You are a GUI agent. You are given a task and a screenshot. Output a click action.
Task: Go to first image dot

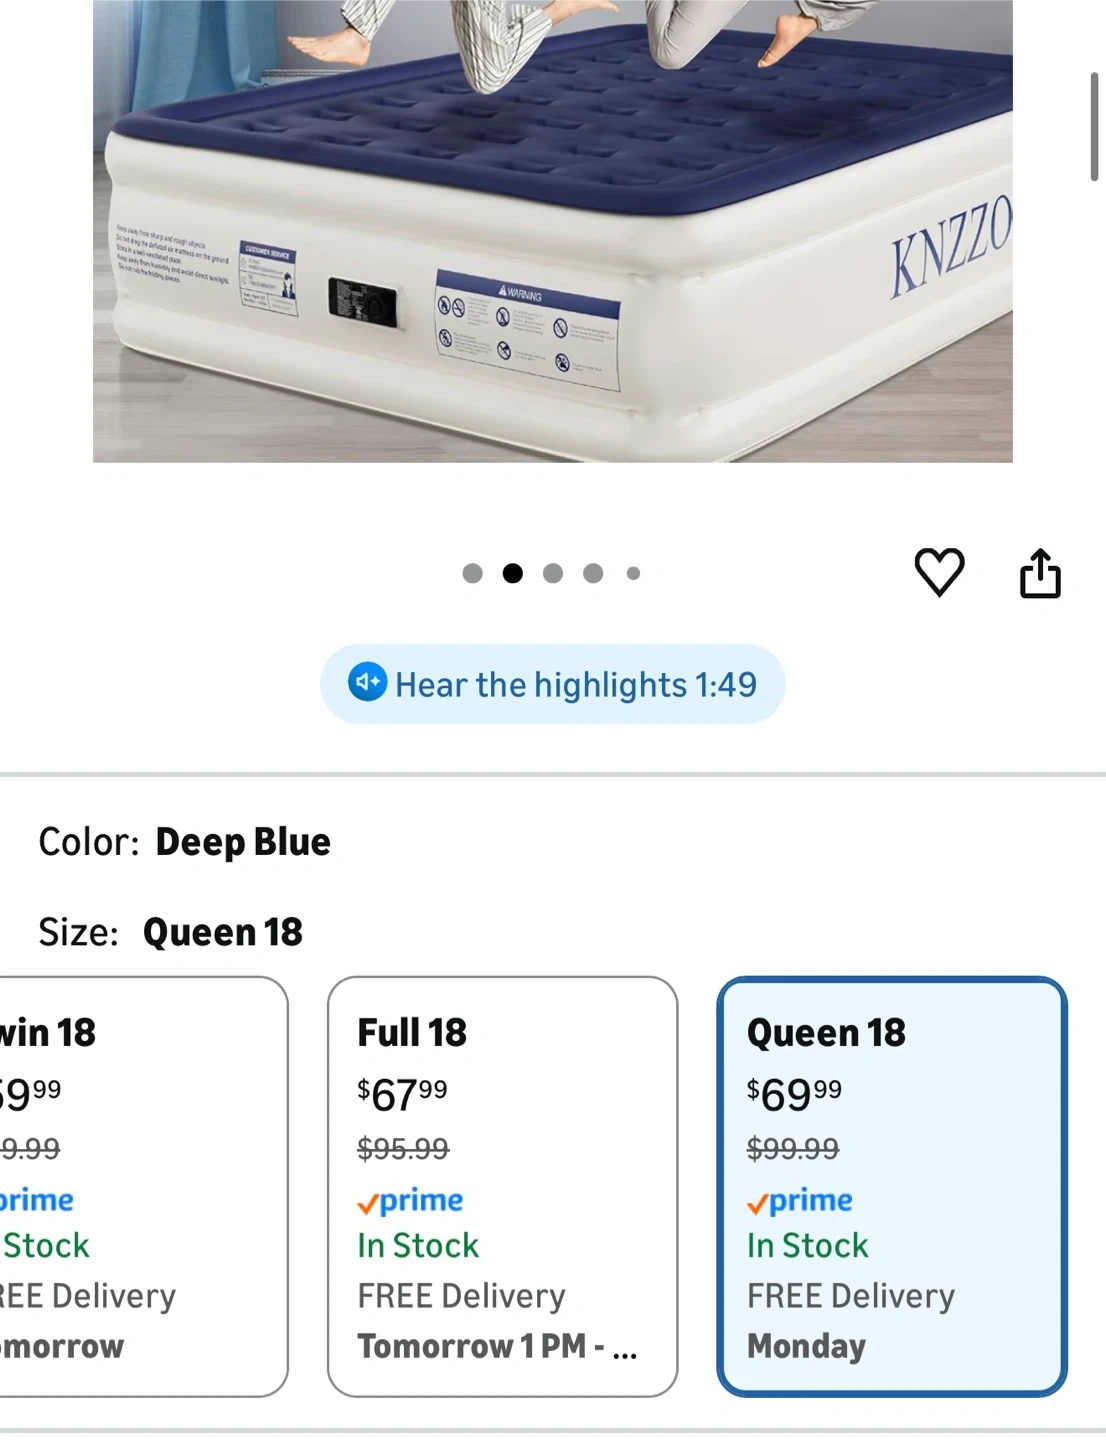[x=473, y=573]
